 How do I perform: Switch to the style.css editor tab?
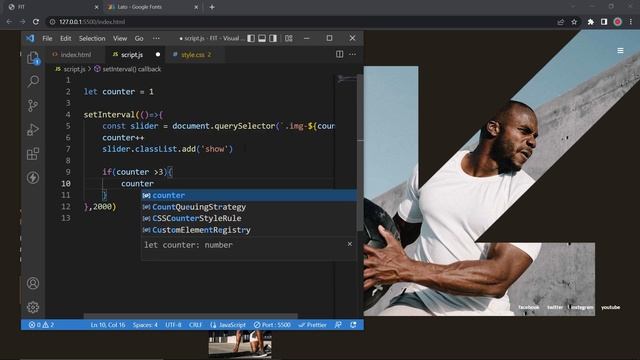tap(196, 55)
